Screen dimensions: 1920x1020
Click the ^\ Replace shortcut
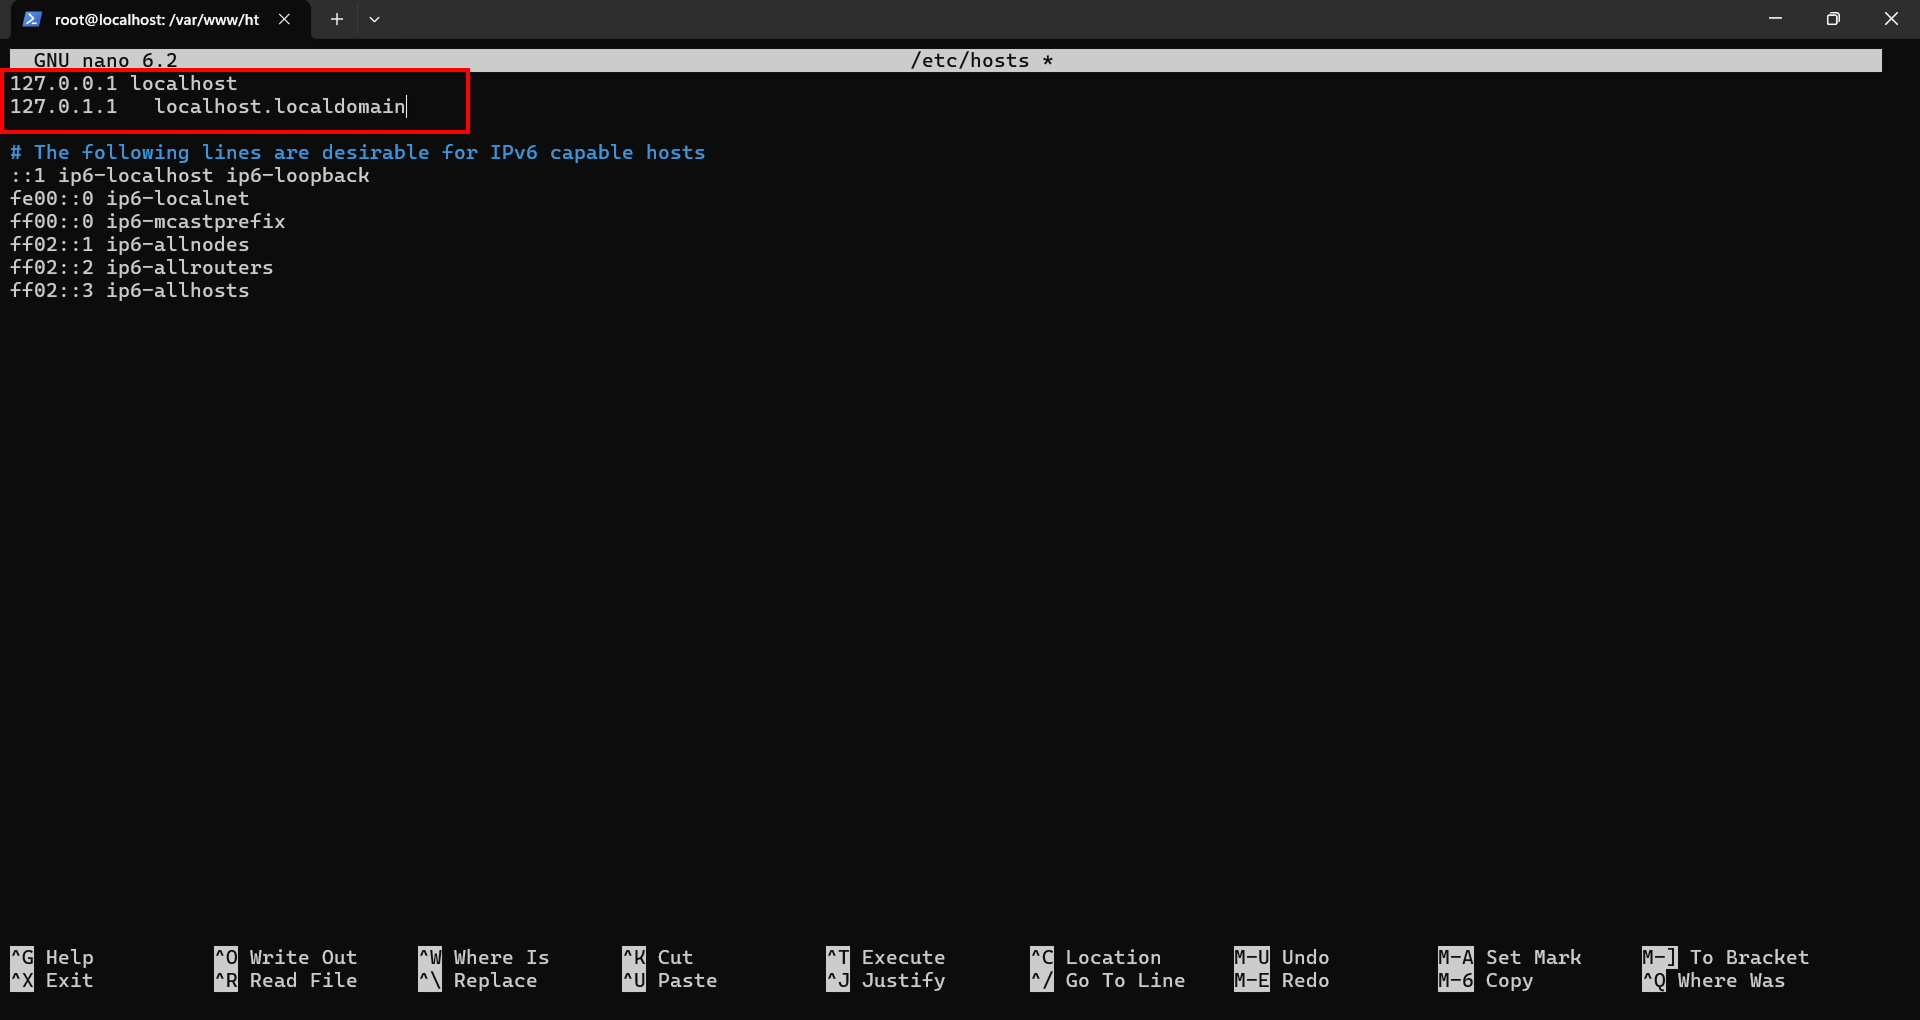[478, 980]
